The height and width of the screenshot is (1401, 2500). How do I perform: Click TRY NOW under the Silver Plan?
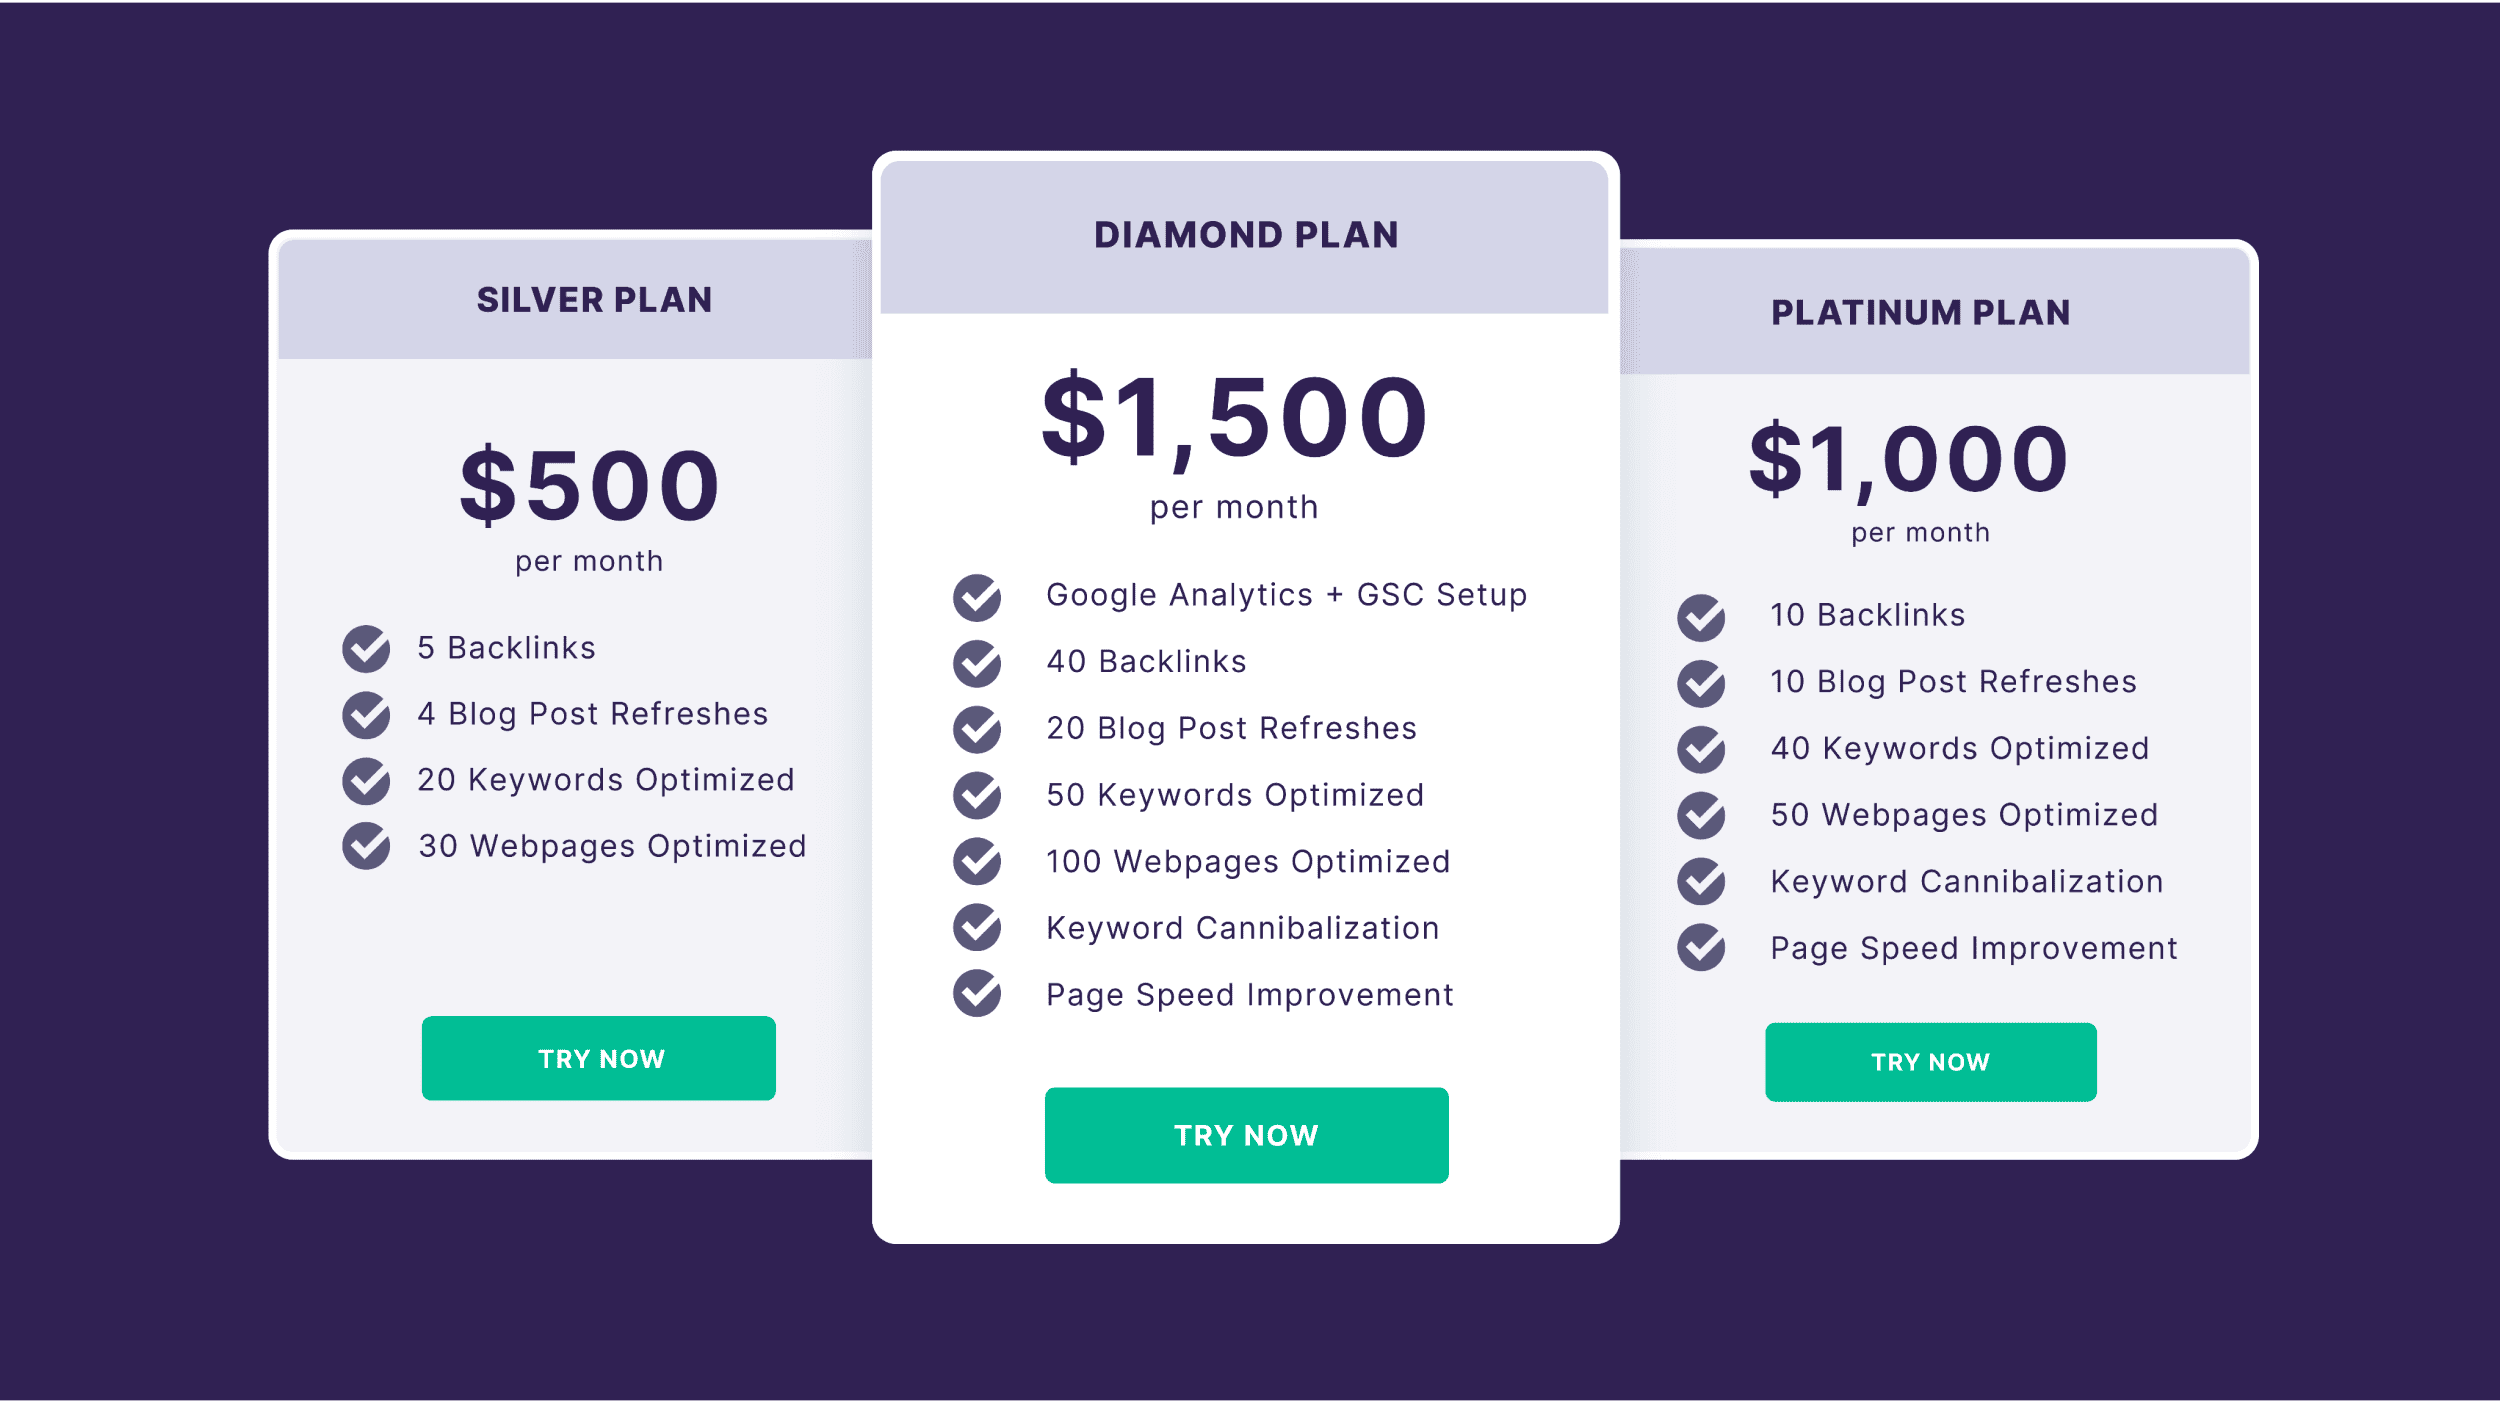pyautogui.click(x=598, y=1057)
